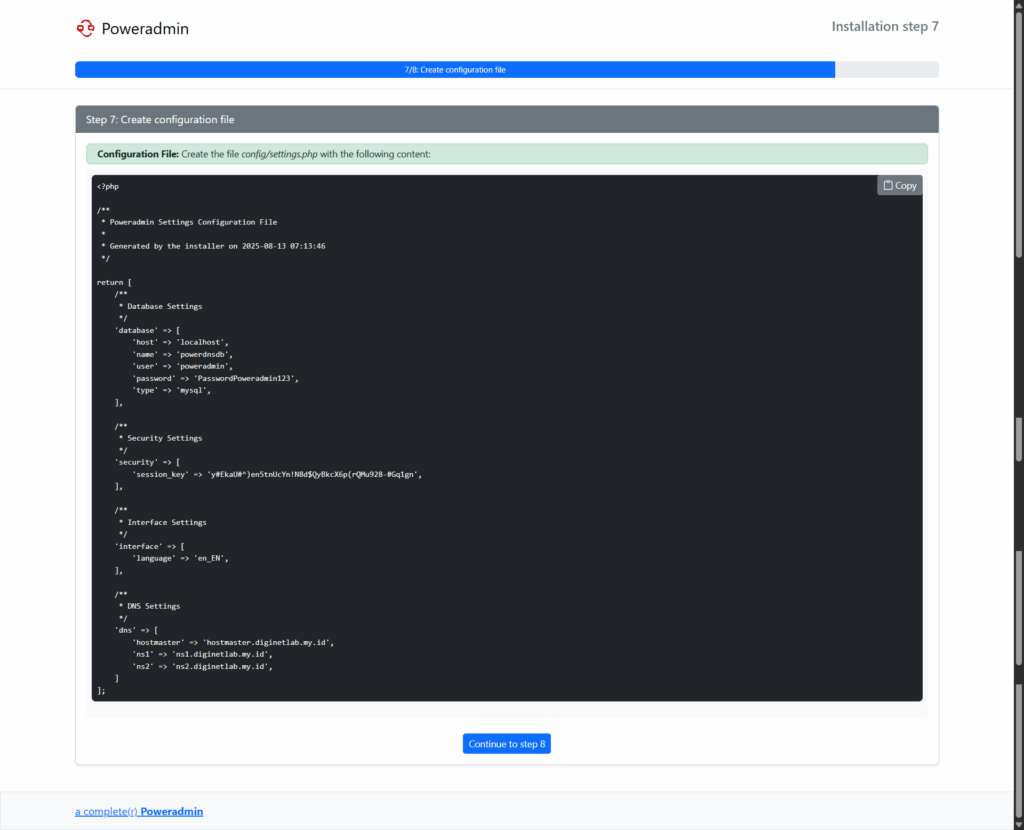1024x830 pixels.
Task: Click the 'ns1' => 'ns1.diginetlab.my.id' line
Action: pos(202,654)
